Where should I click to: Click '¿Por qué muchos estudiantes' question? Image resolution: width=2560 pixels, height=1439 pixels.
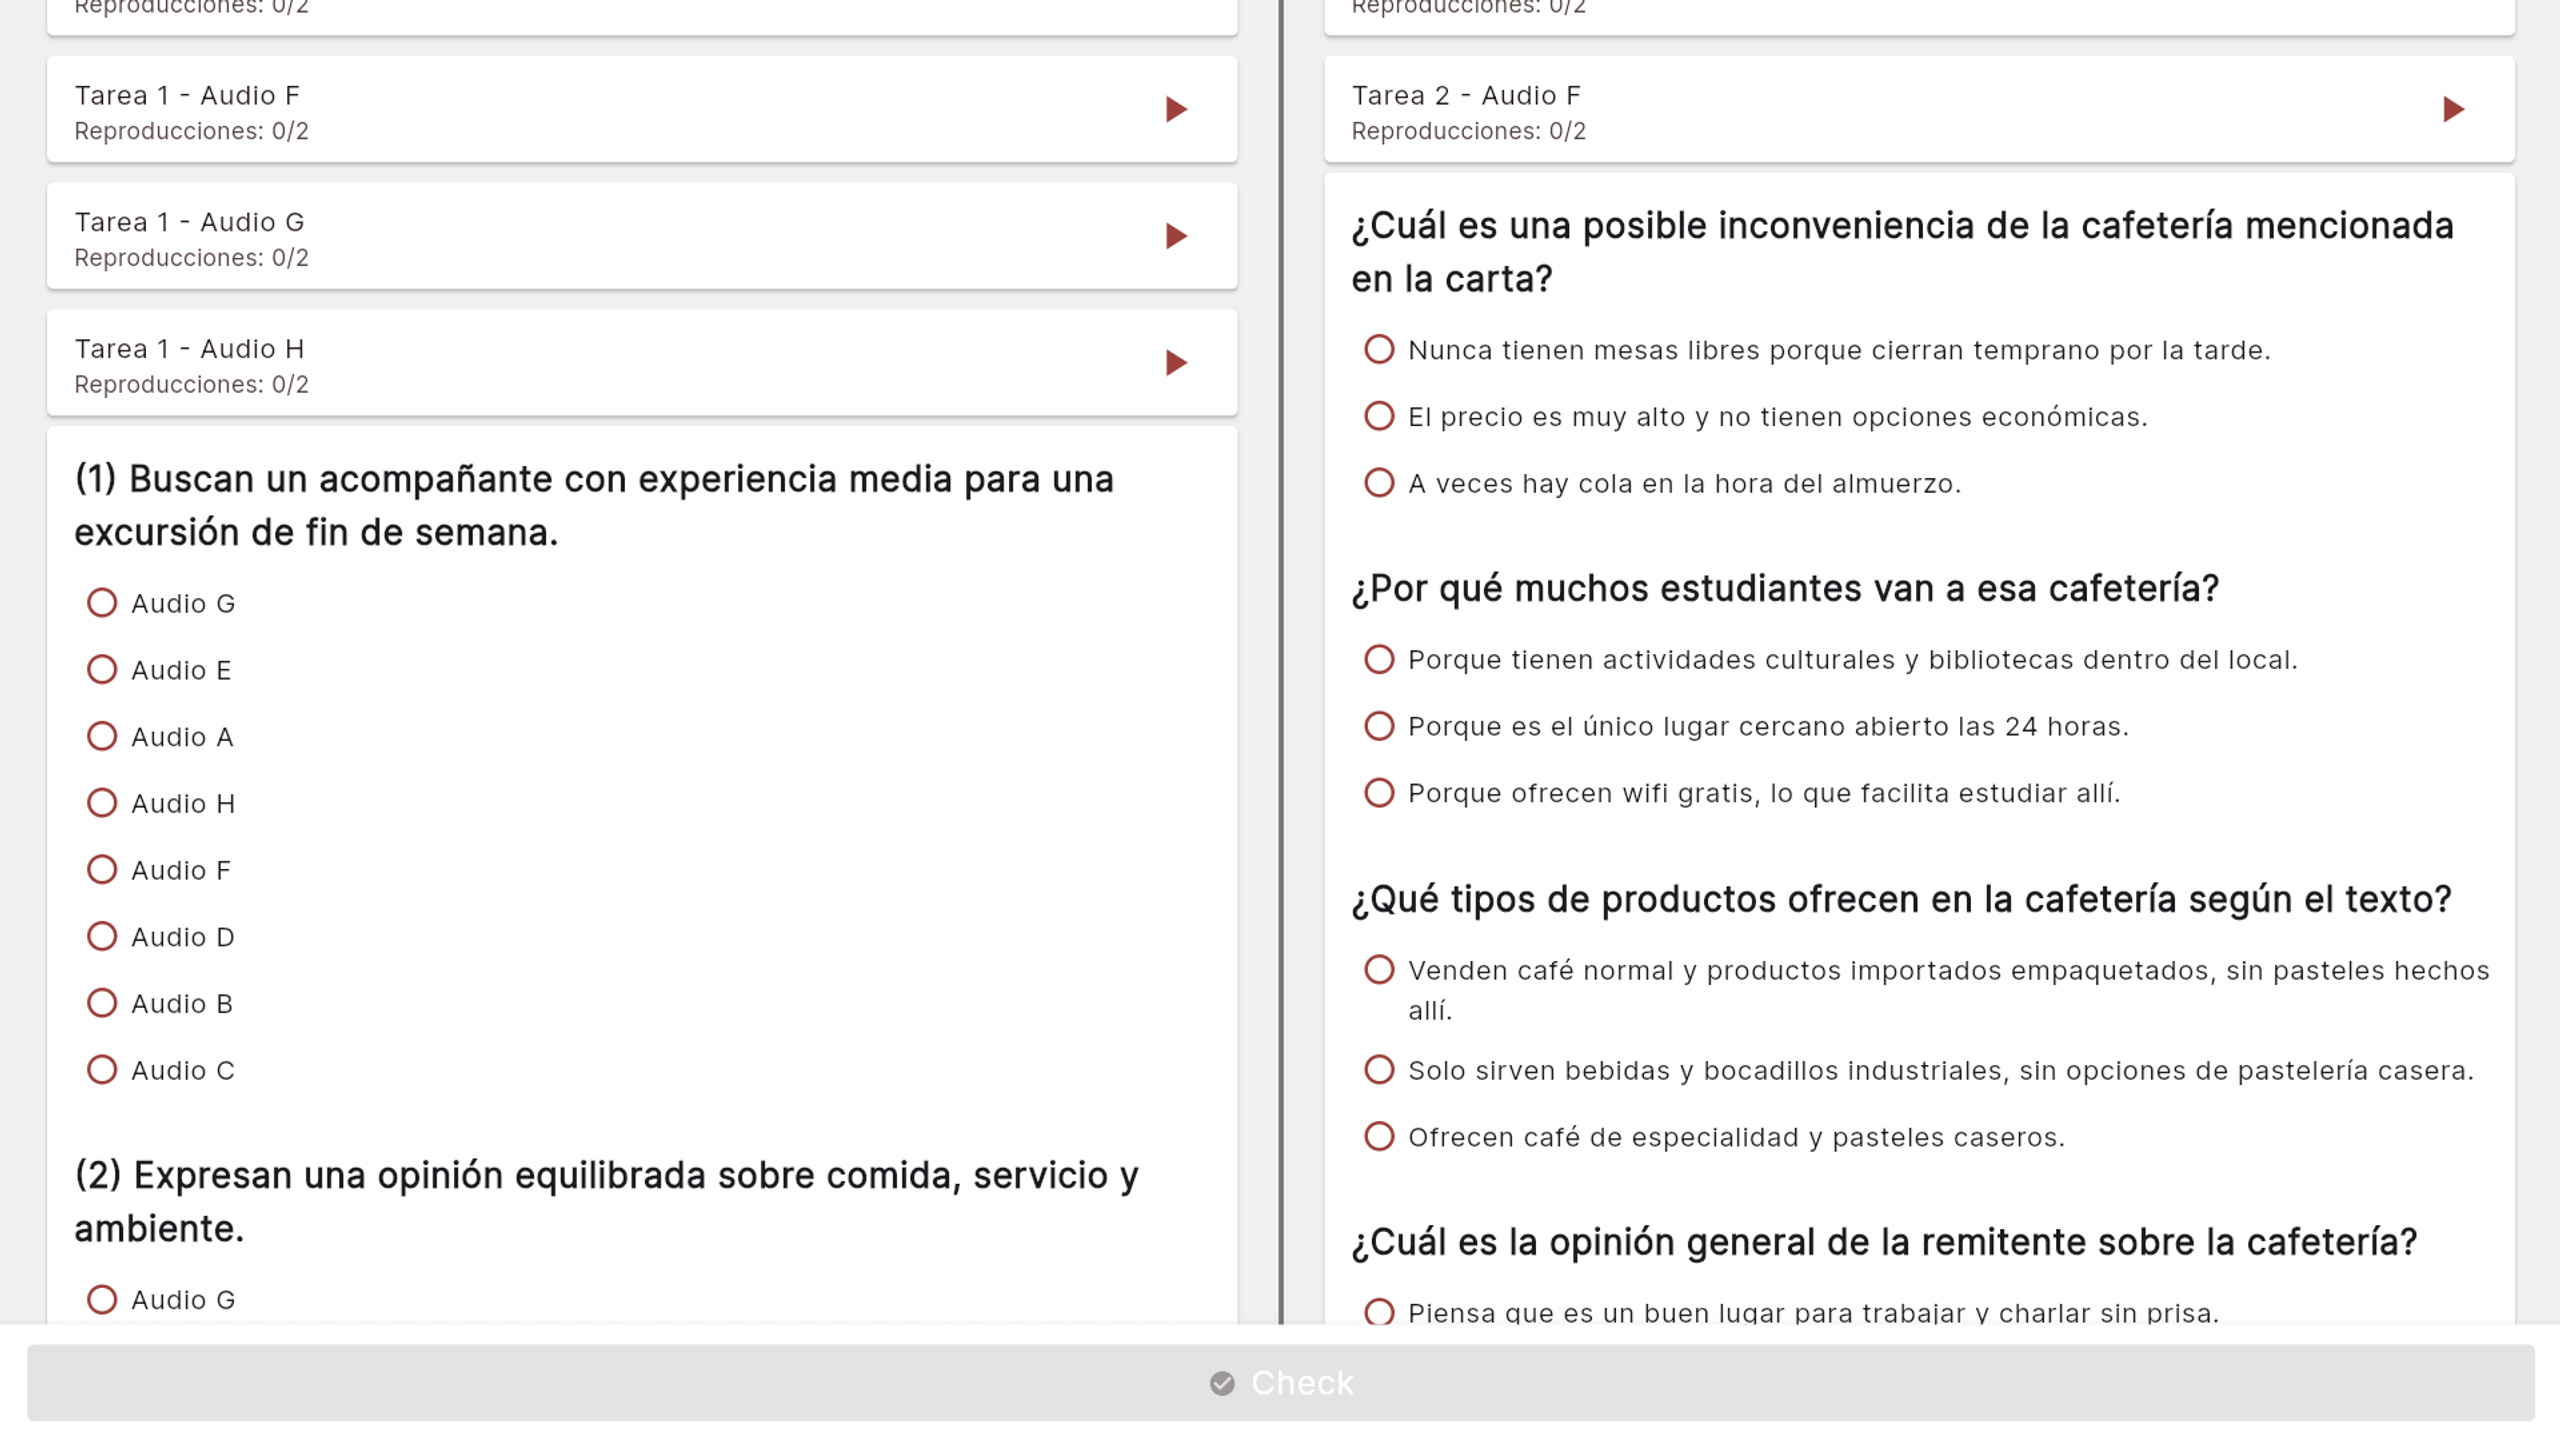[x=1785, y=589]
